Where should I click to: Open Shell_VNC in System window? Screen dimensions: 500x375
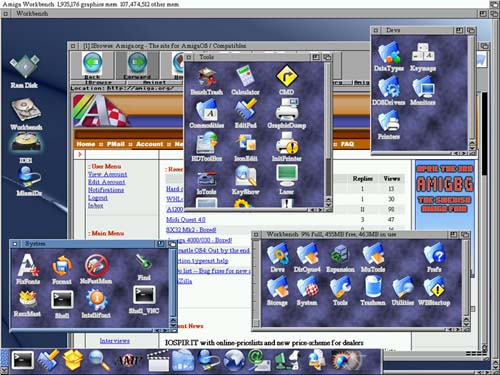click(144, 300)
